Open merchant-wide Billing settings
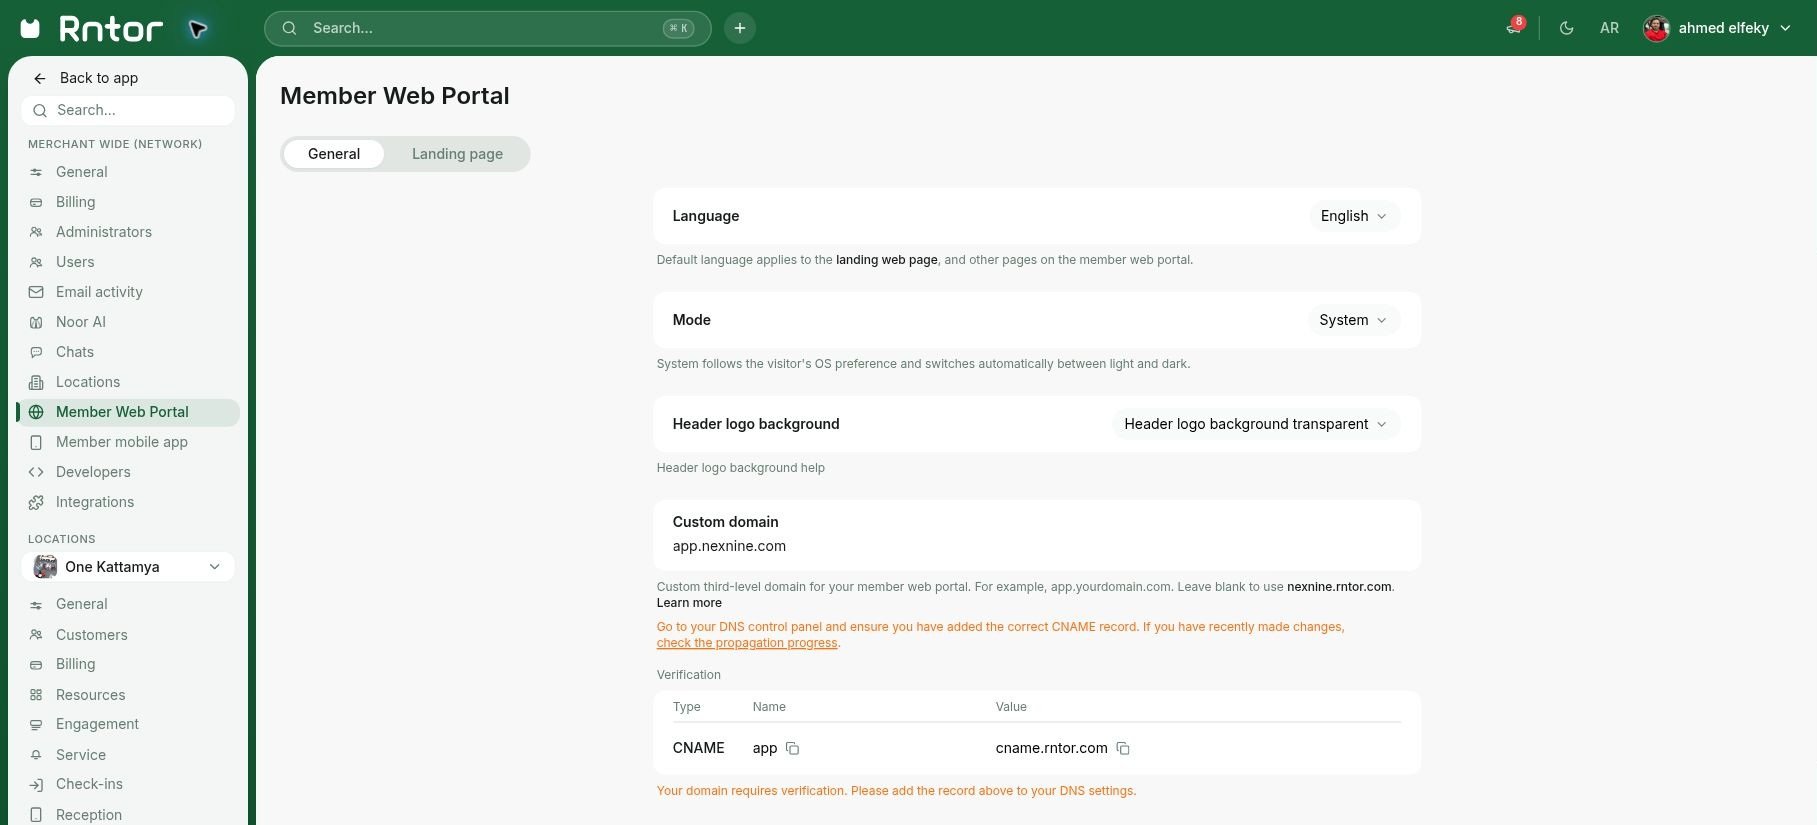The width and height of the screenshot is (1817, 825). (128, 202)
